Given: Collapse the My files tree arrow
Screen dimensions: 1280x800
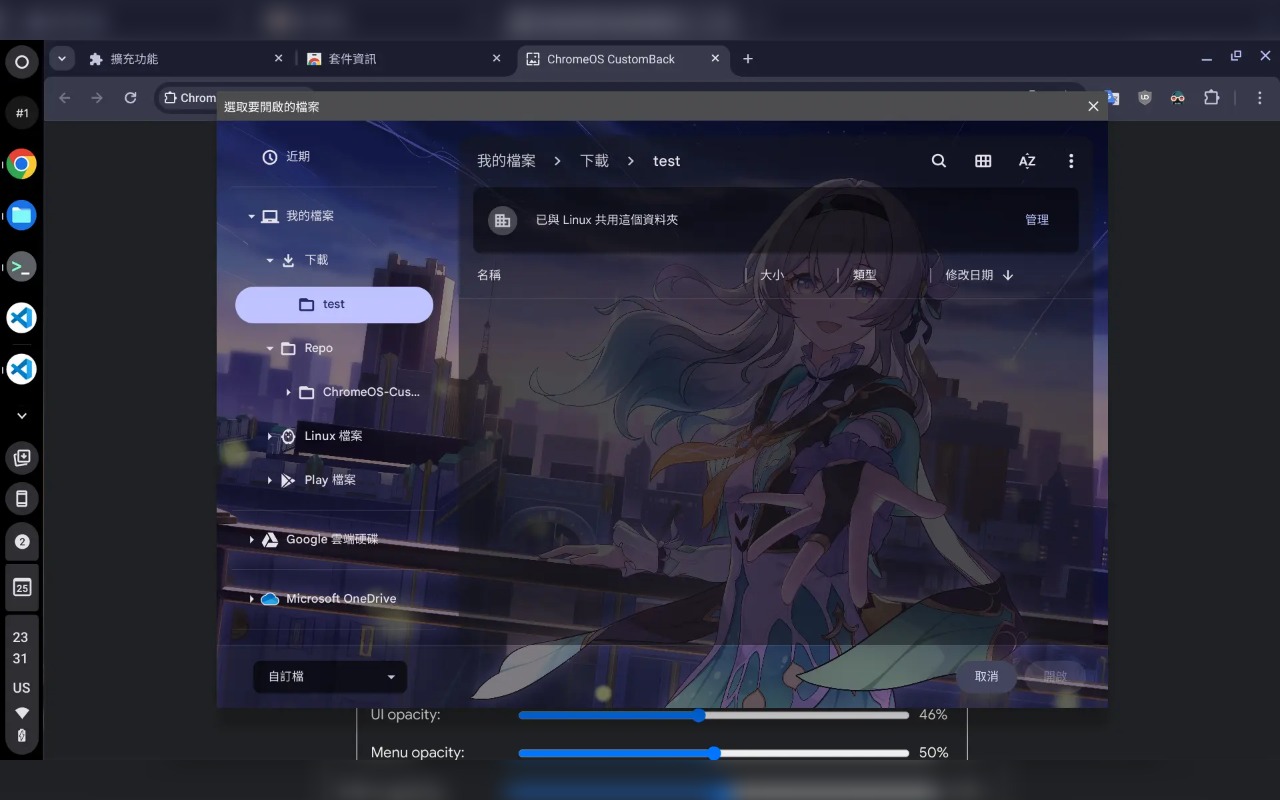Looking at the screenshot, I should coord(251,217).
